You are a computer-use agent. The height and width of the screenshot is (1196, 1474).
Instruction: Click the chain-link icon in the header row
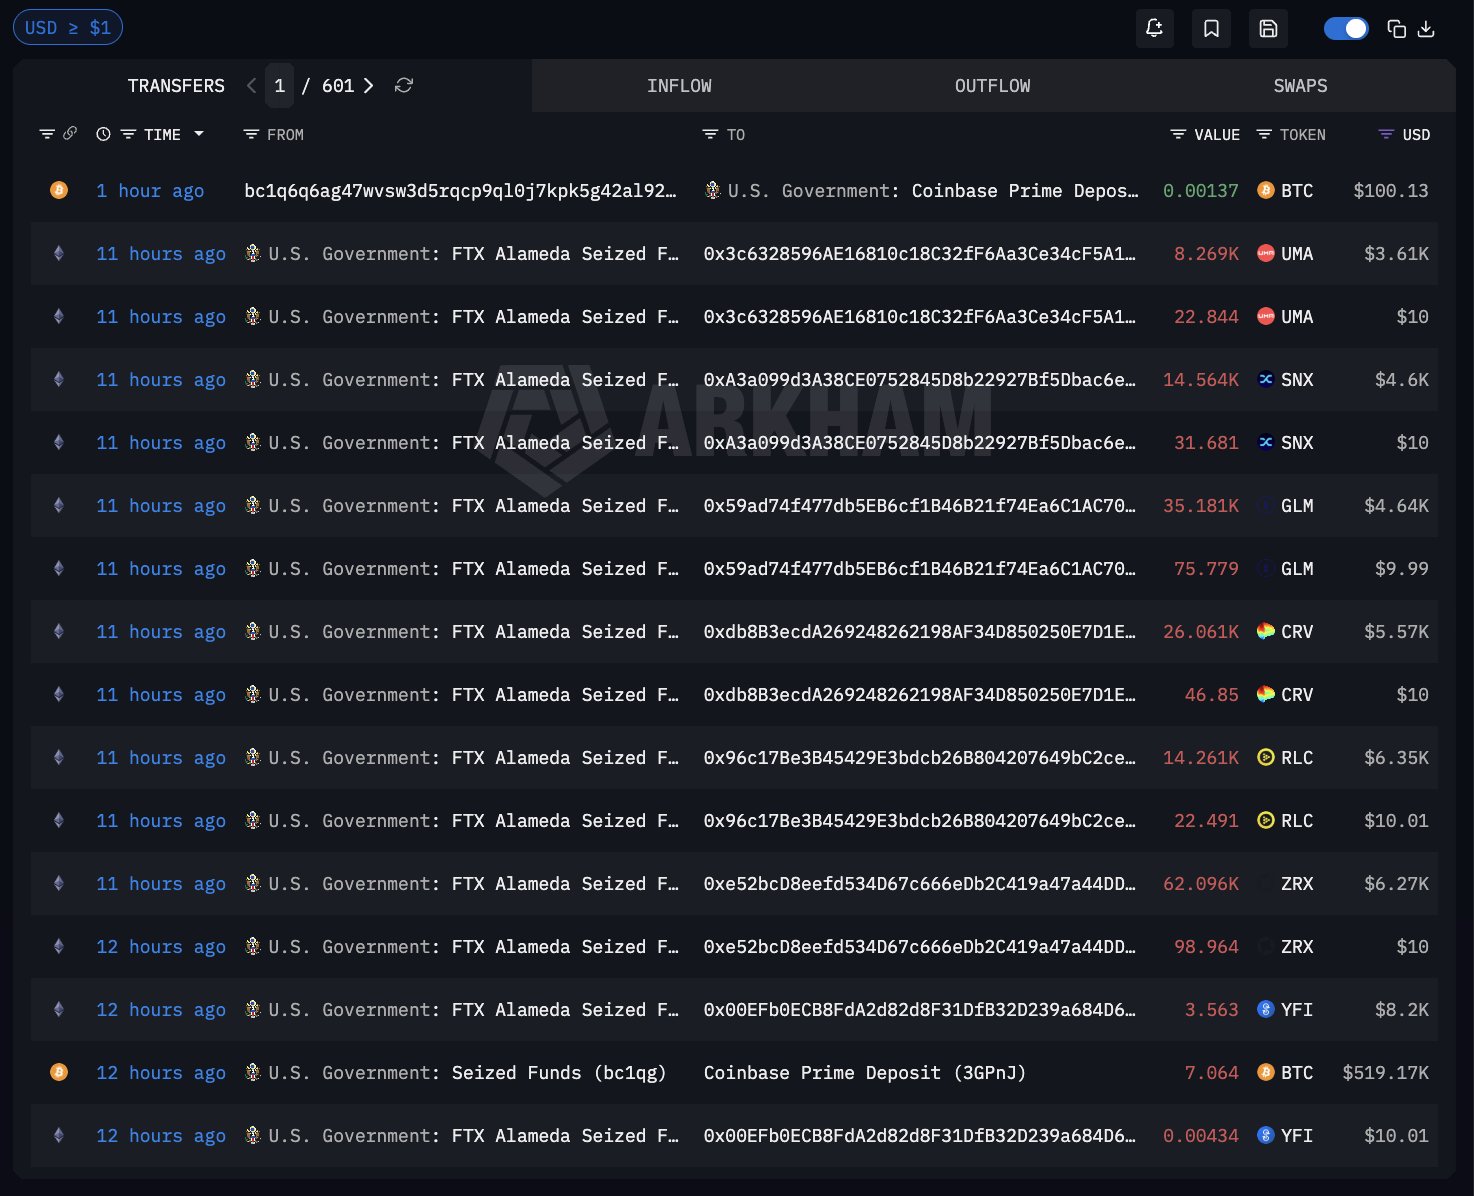click(x=70, y=133)
